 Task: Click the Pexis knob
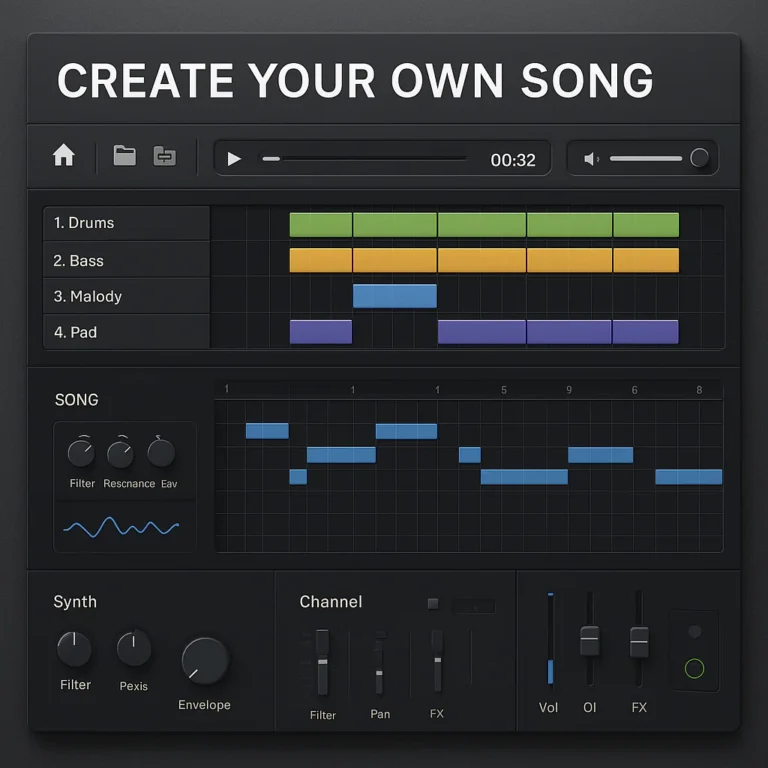(134, 648)
